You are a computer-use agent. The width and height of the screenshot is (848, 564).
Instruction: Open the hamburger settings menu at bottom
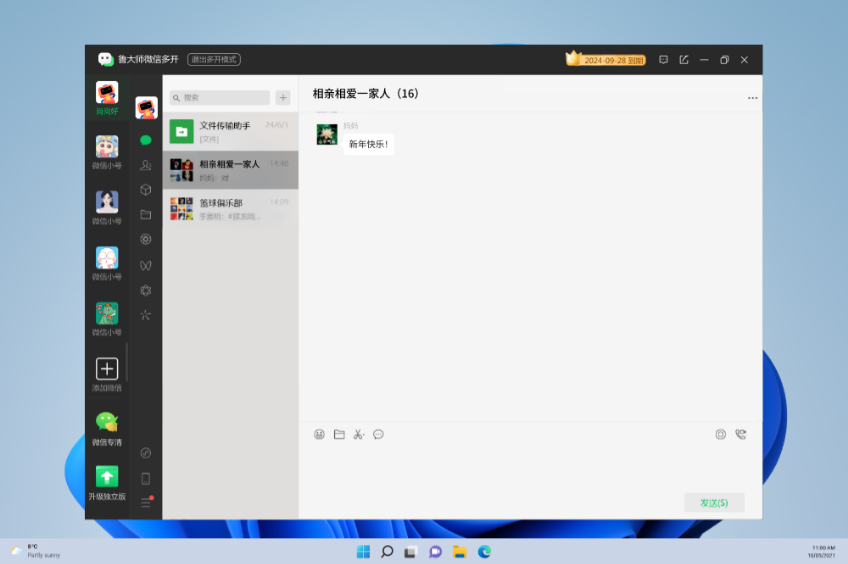(x=146, y=503)
